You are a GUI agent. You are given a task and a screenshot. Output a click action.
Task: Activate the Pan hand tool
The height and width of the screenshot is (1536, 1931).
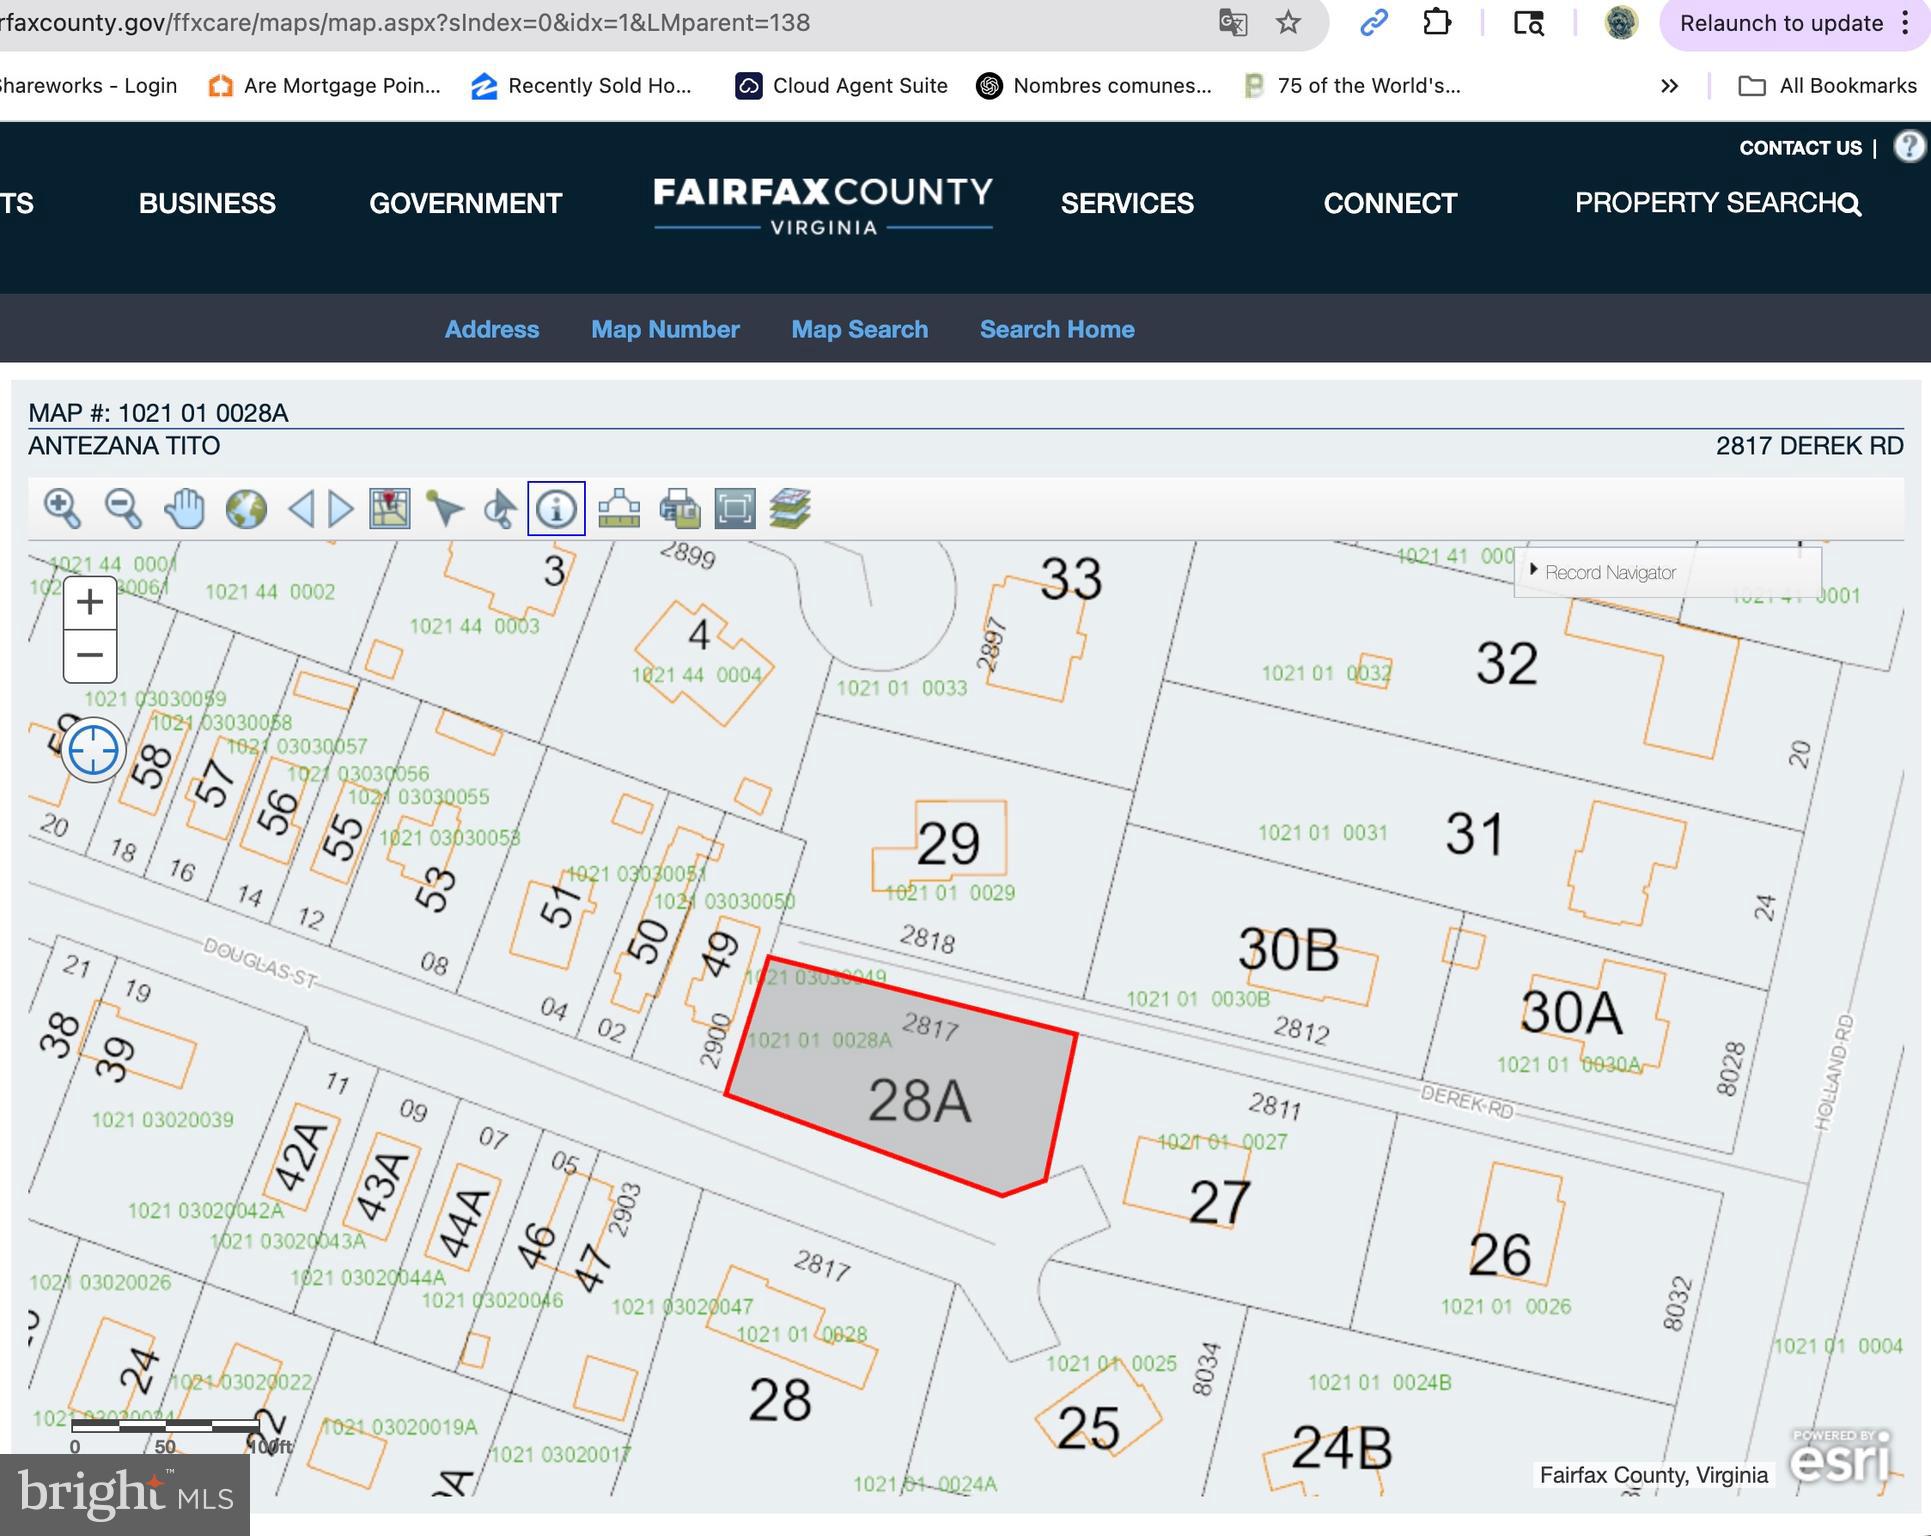pos(182,509)
